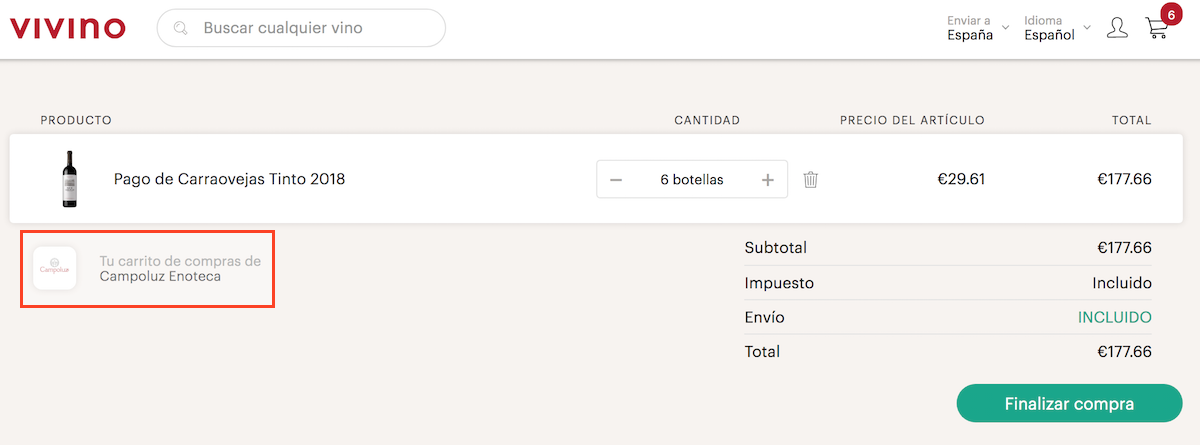The width and height of the screenshot is (1200, 445).
Task: Click the PRODUCTO column header
Action: [76, 120]
